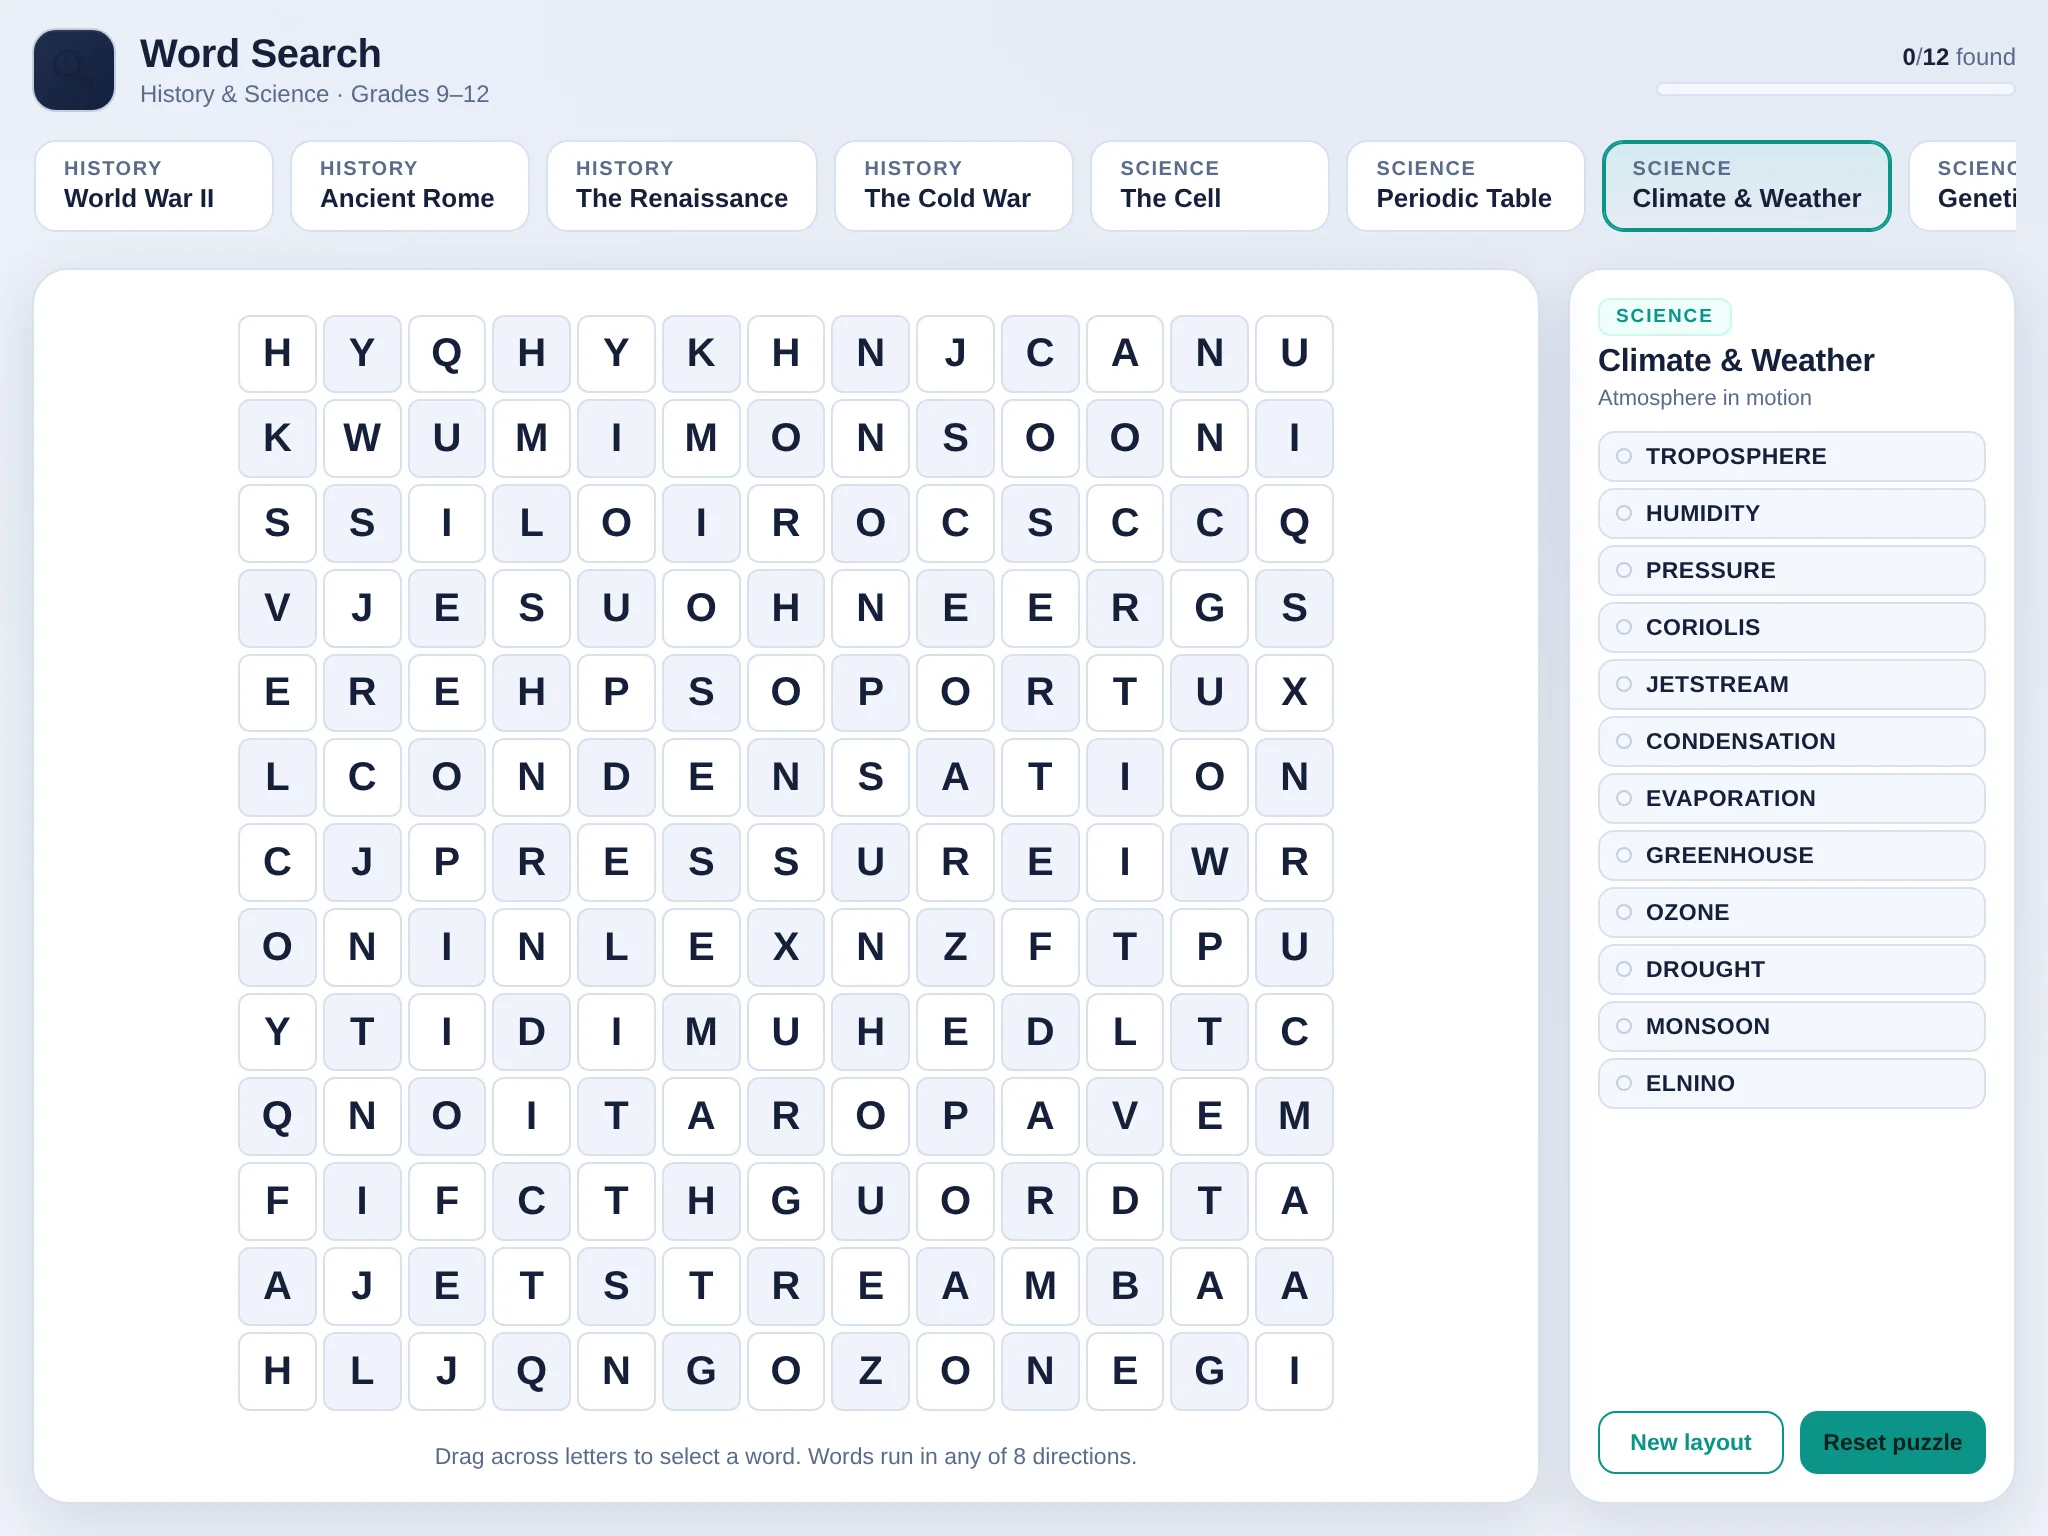Click GREENHOUSE word entry
The height and width of the screenshot is (1536, 2048).
coord(1792,855)
